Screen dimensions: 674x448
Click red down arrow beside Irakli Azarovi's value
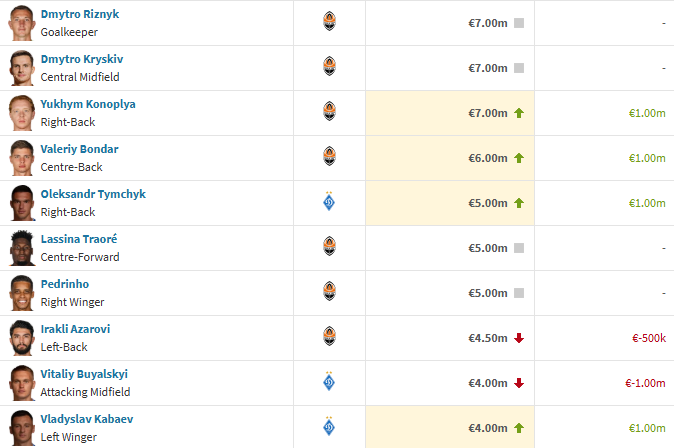pyautogui.click(x=519, y=338)
